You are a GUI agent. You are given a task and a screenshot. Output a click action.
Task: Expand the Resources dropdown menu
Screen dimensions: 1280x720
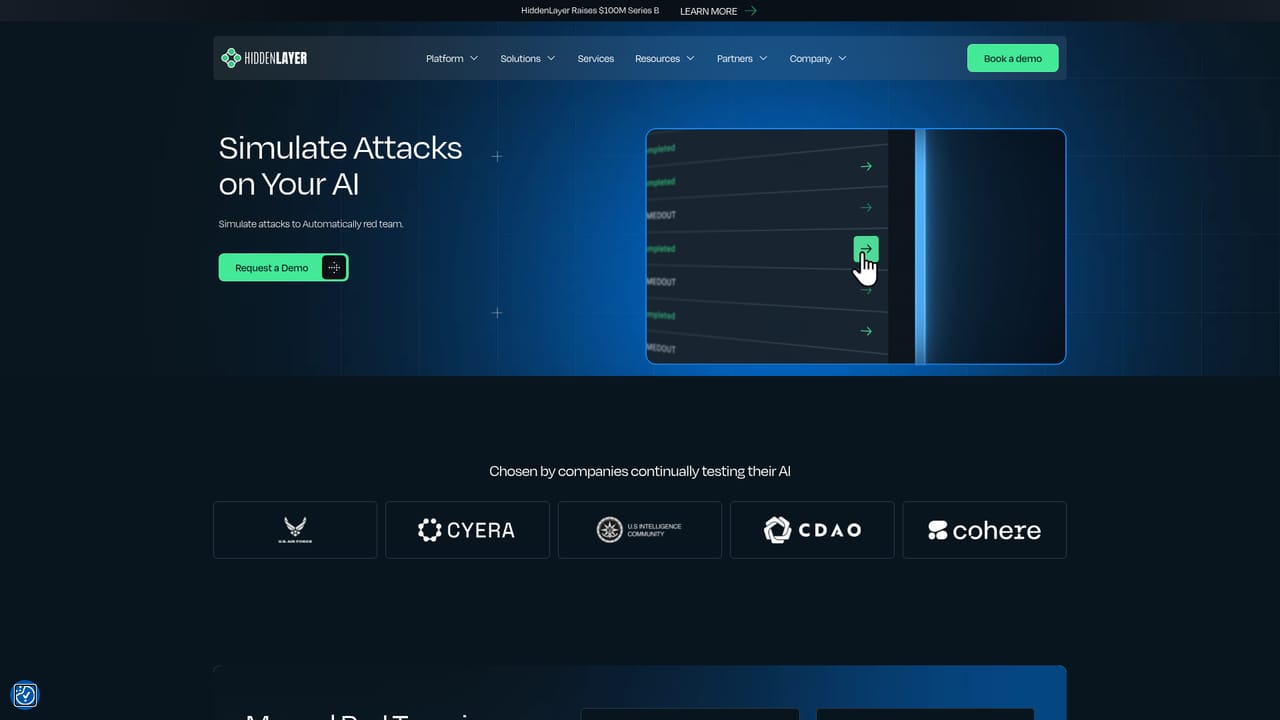[x=665, y=59]
